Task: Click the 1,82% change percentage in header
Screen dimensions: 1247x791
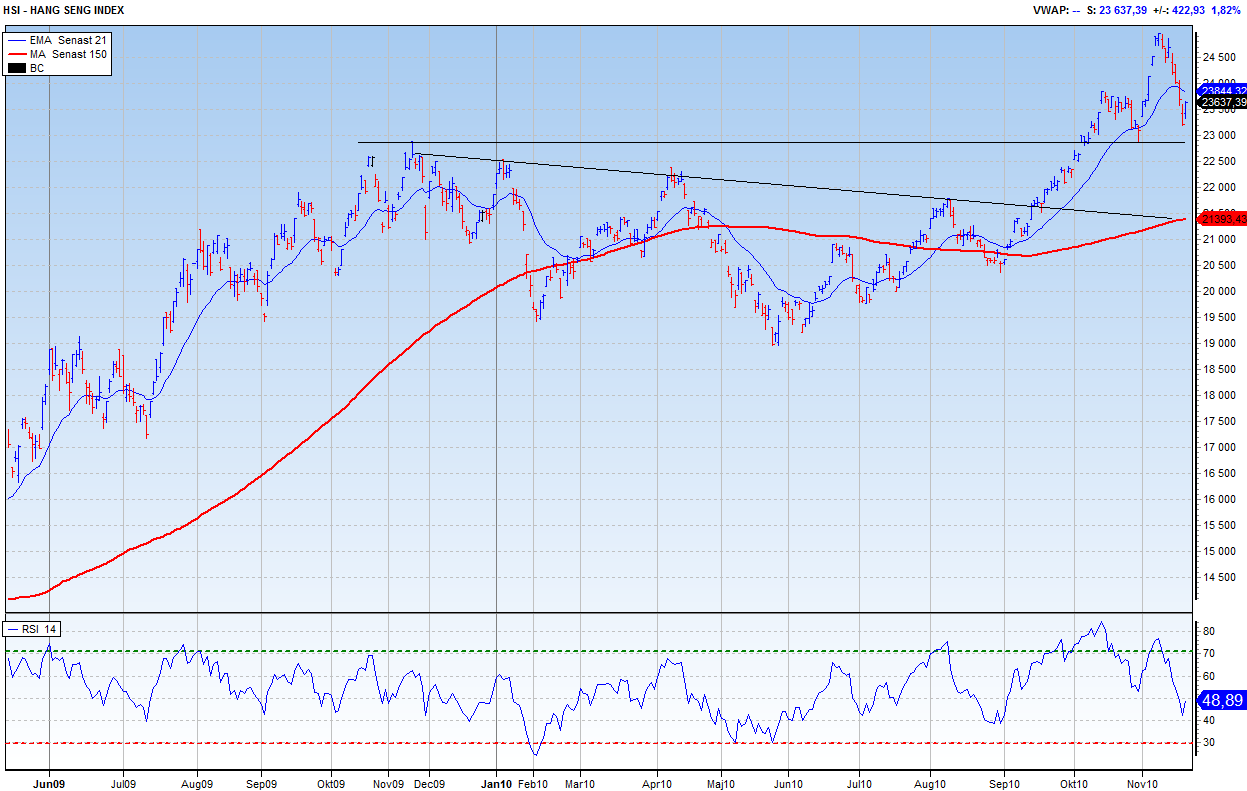Action: 1226,10
